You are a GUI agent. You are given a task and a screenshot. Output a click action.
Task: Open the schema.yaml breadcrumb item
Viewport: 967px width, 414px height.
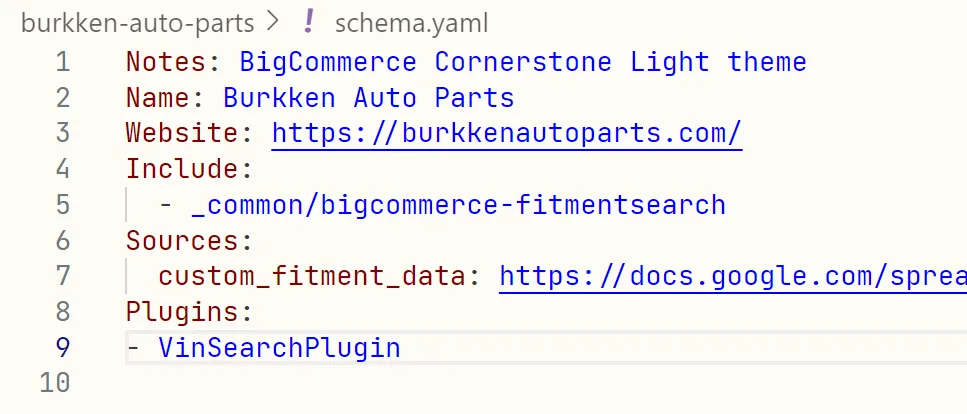412,21
